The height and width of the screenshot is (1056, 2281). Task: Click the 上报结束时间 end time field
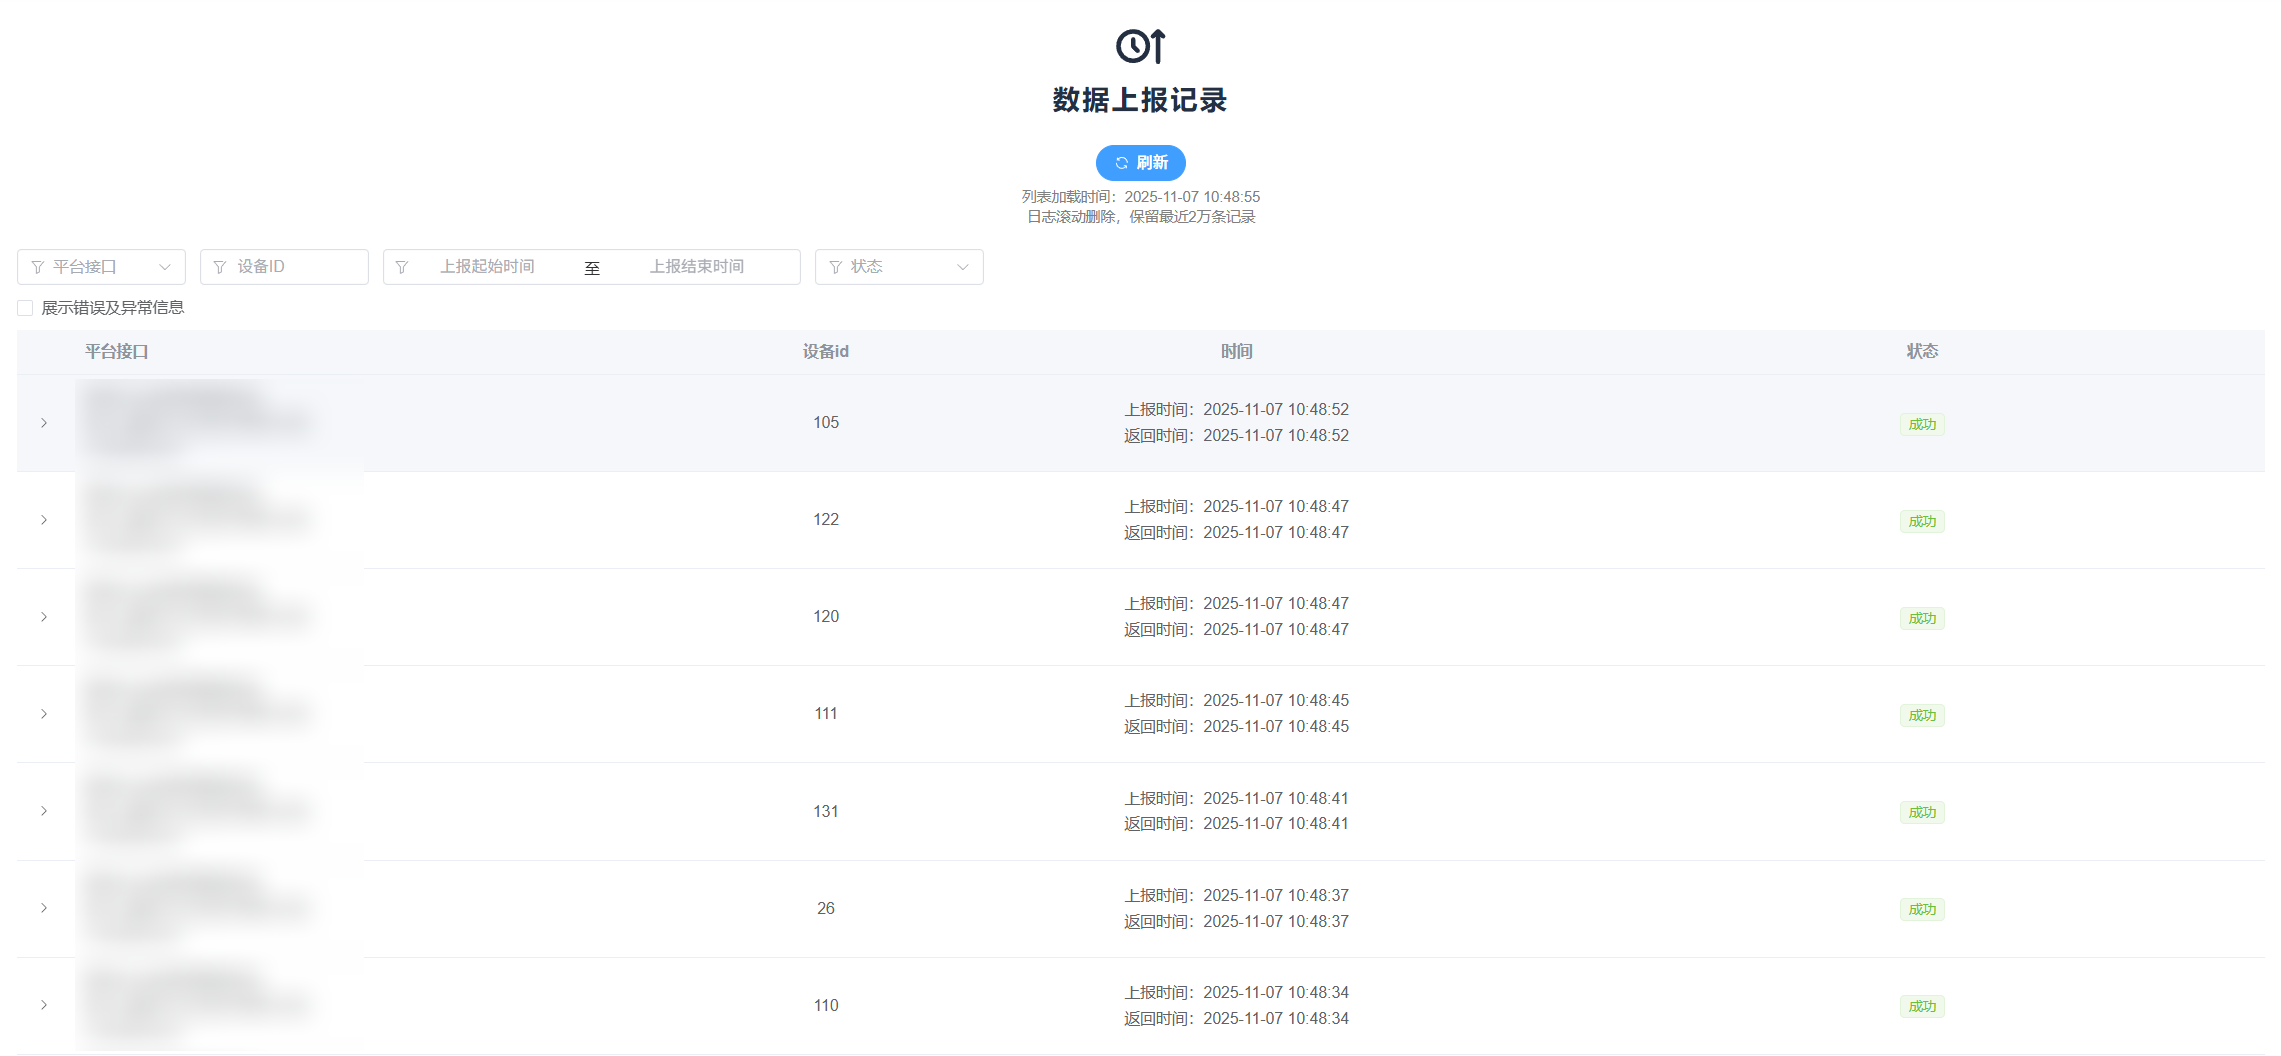(x=696, y=267)
